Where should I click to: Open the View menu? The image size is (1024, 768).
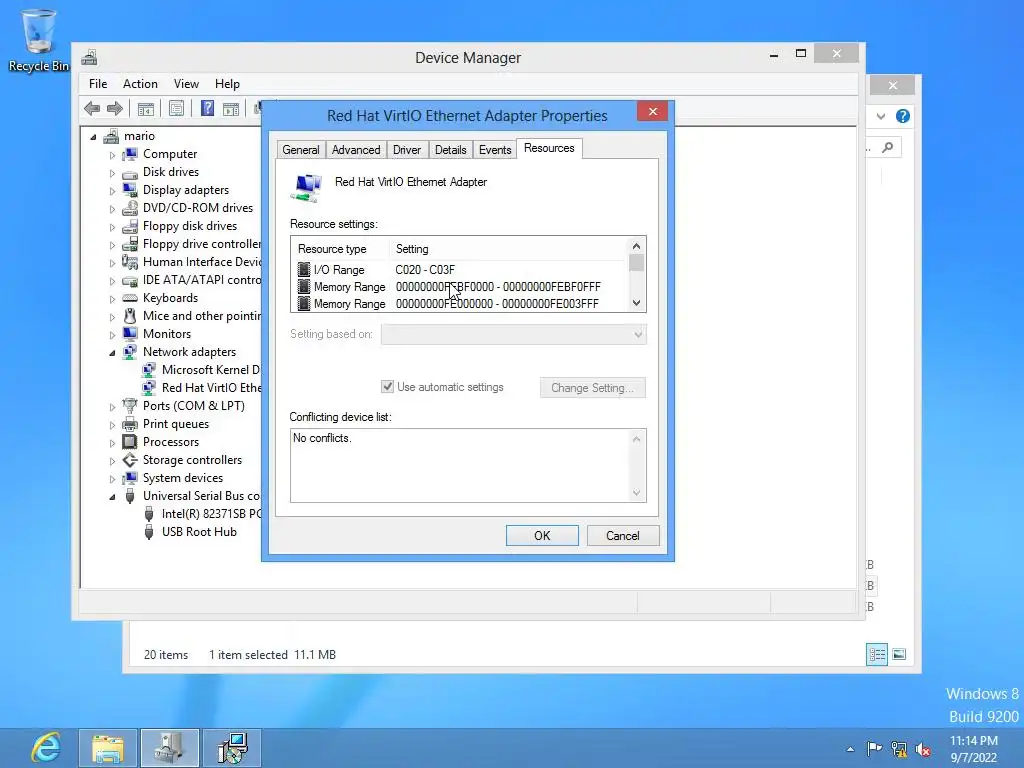186,84
